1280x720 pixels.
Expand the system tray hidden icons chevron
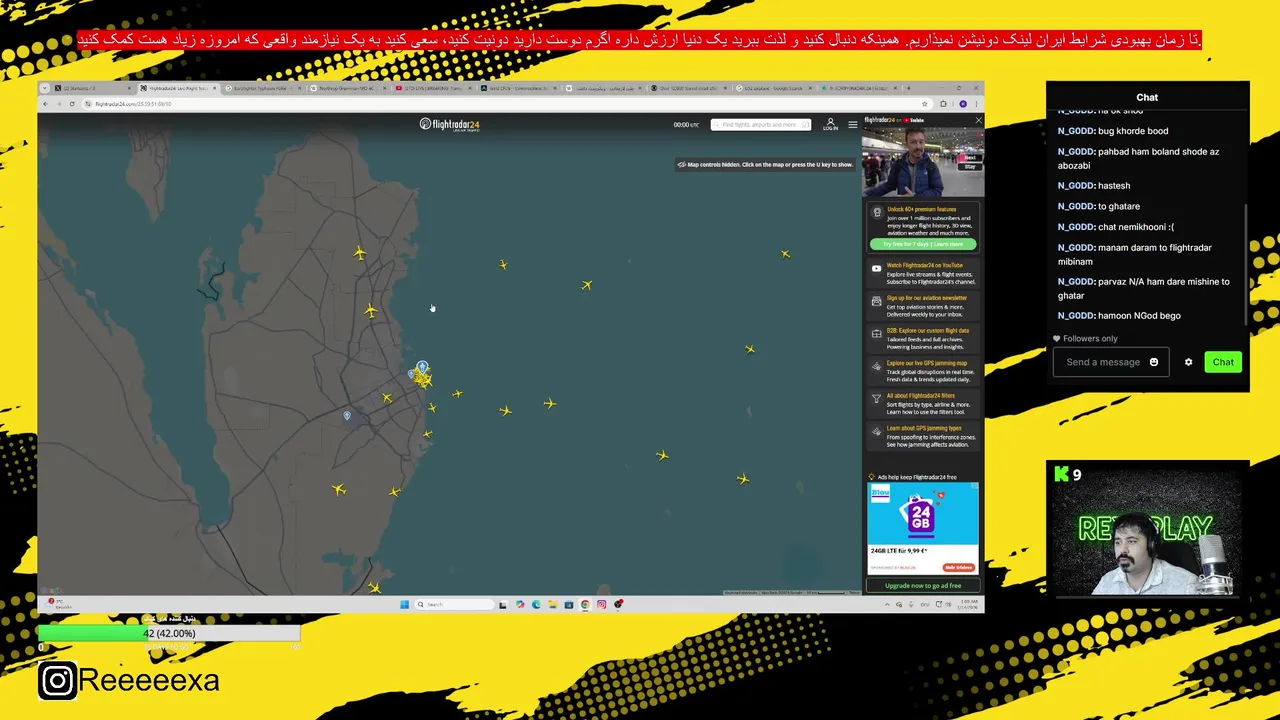pos(887,604)
